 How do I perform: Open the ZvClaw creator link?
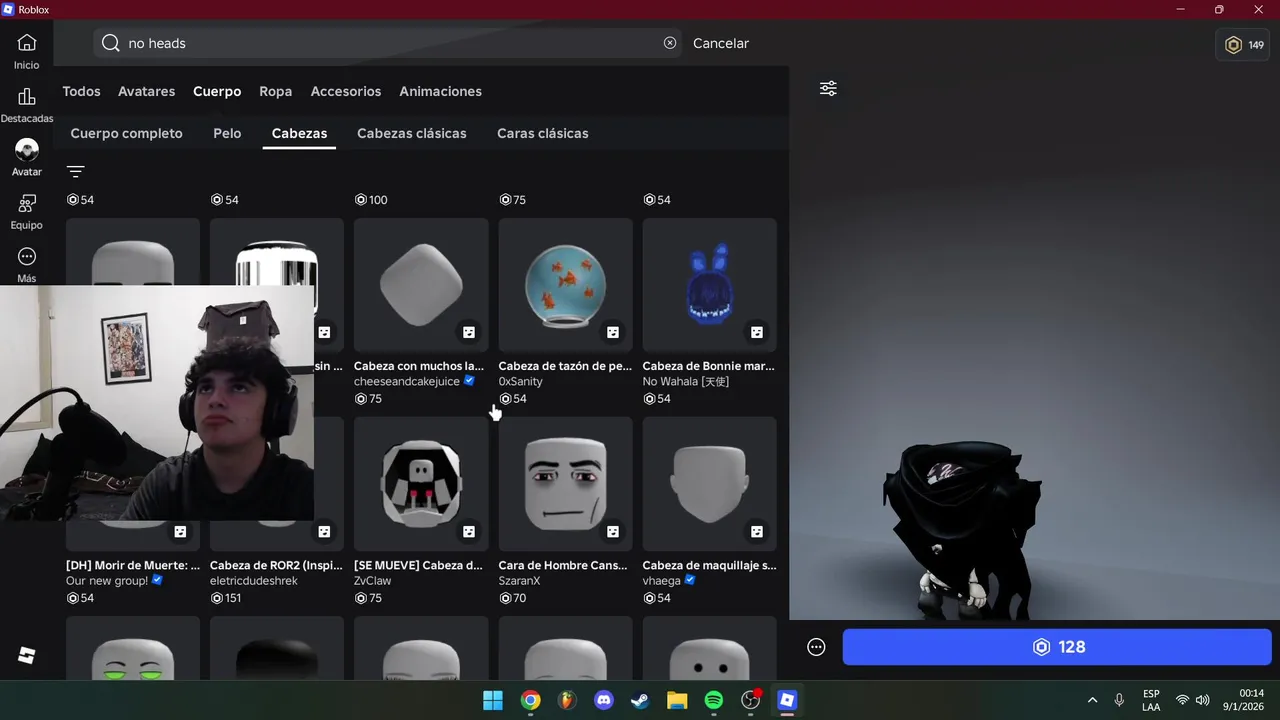pyautogui.click(x=372, y=581)
